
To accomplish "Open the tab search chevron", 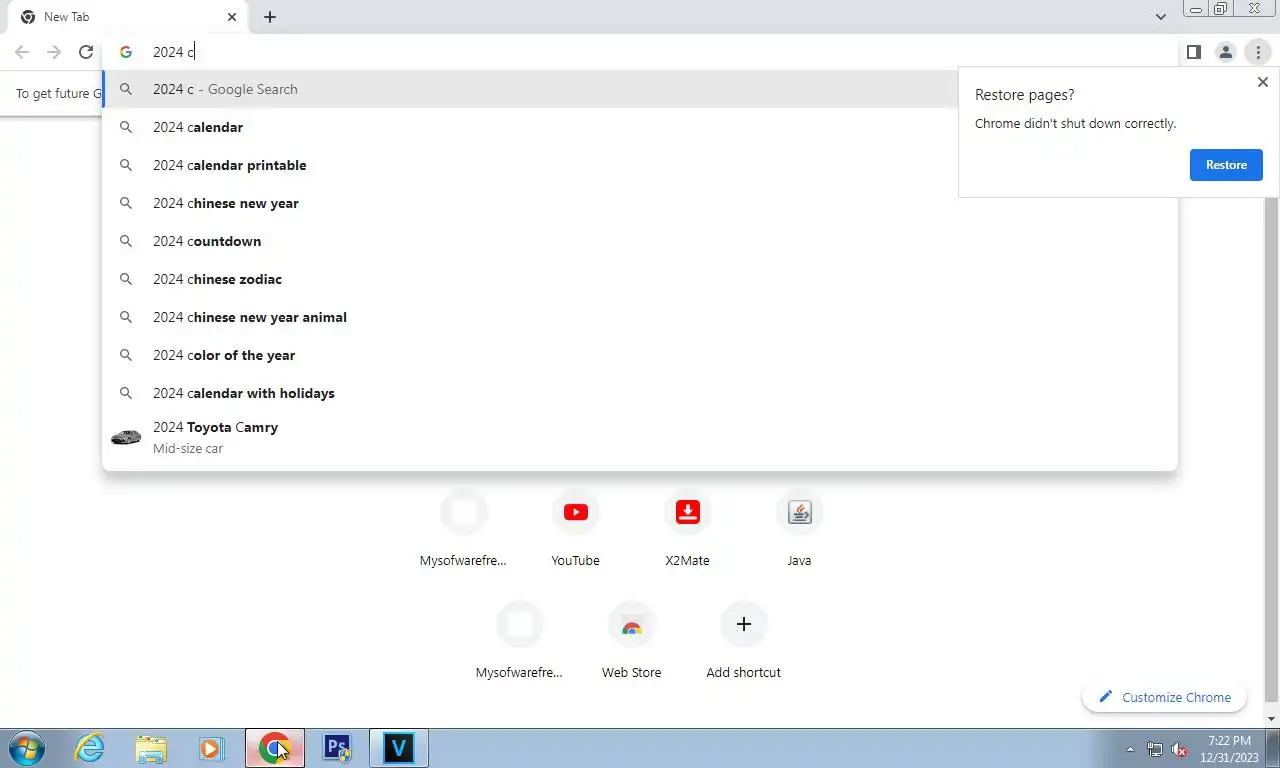I will [1160, 17].
